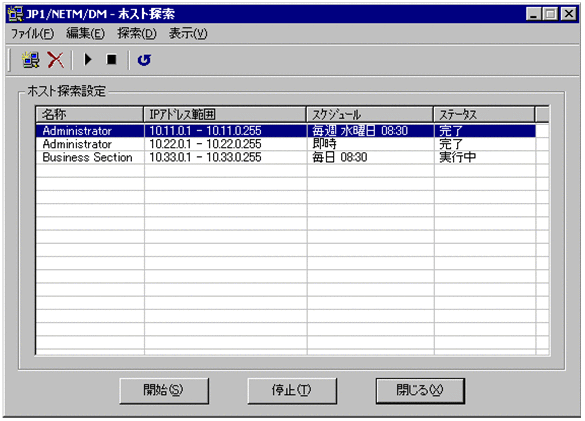Close the window with title bar X
Image resolution: width=585 pixels, height=421 pixels.
(x=569, y=14)
